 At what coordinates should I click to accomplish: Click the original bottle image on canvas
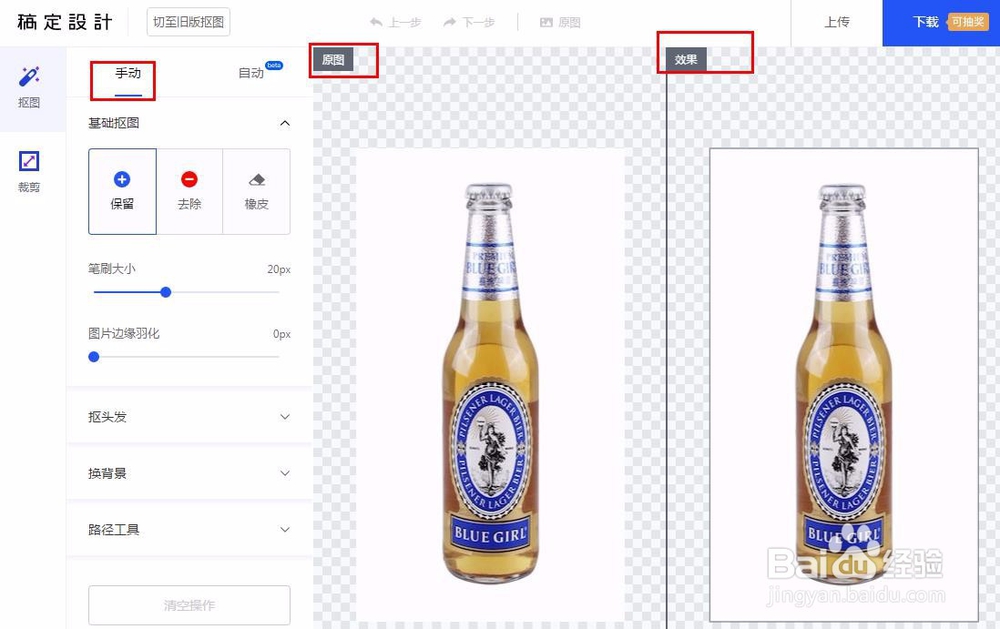(x=490, y=384)
